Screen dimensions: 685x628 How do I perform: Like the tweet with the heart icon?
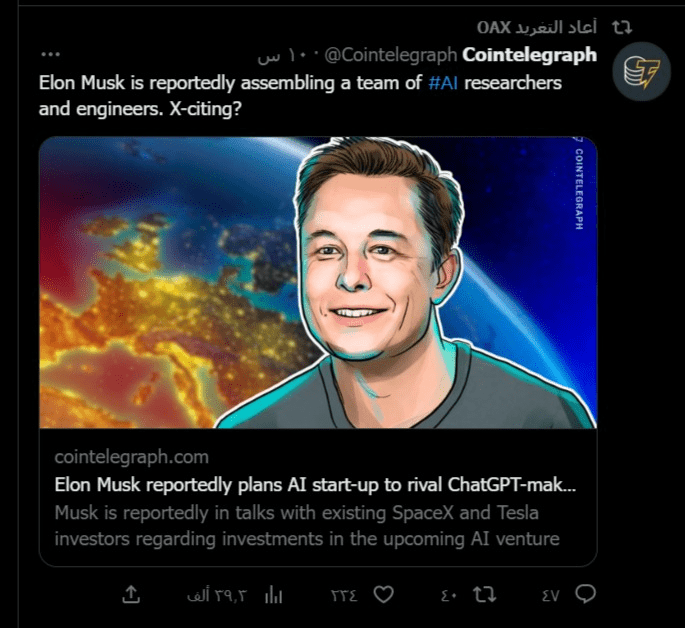(x=384, y=594)
